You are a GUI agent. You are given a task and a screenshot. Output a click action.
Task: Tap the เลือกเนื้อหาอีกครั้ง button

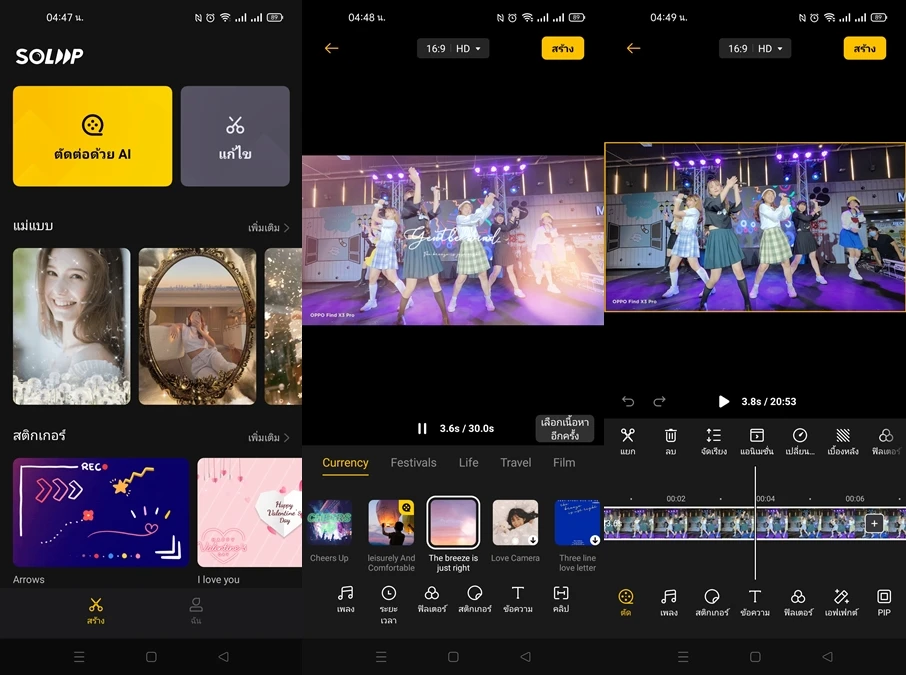pyautogui.click(x=565, y=428)
